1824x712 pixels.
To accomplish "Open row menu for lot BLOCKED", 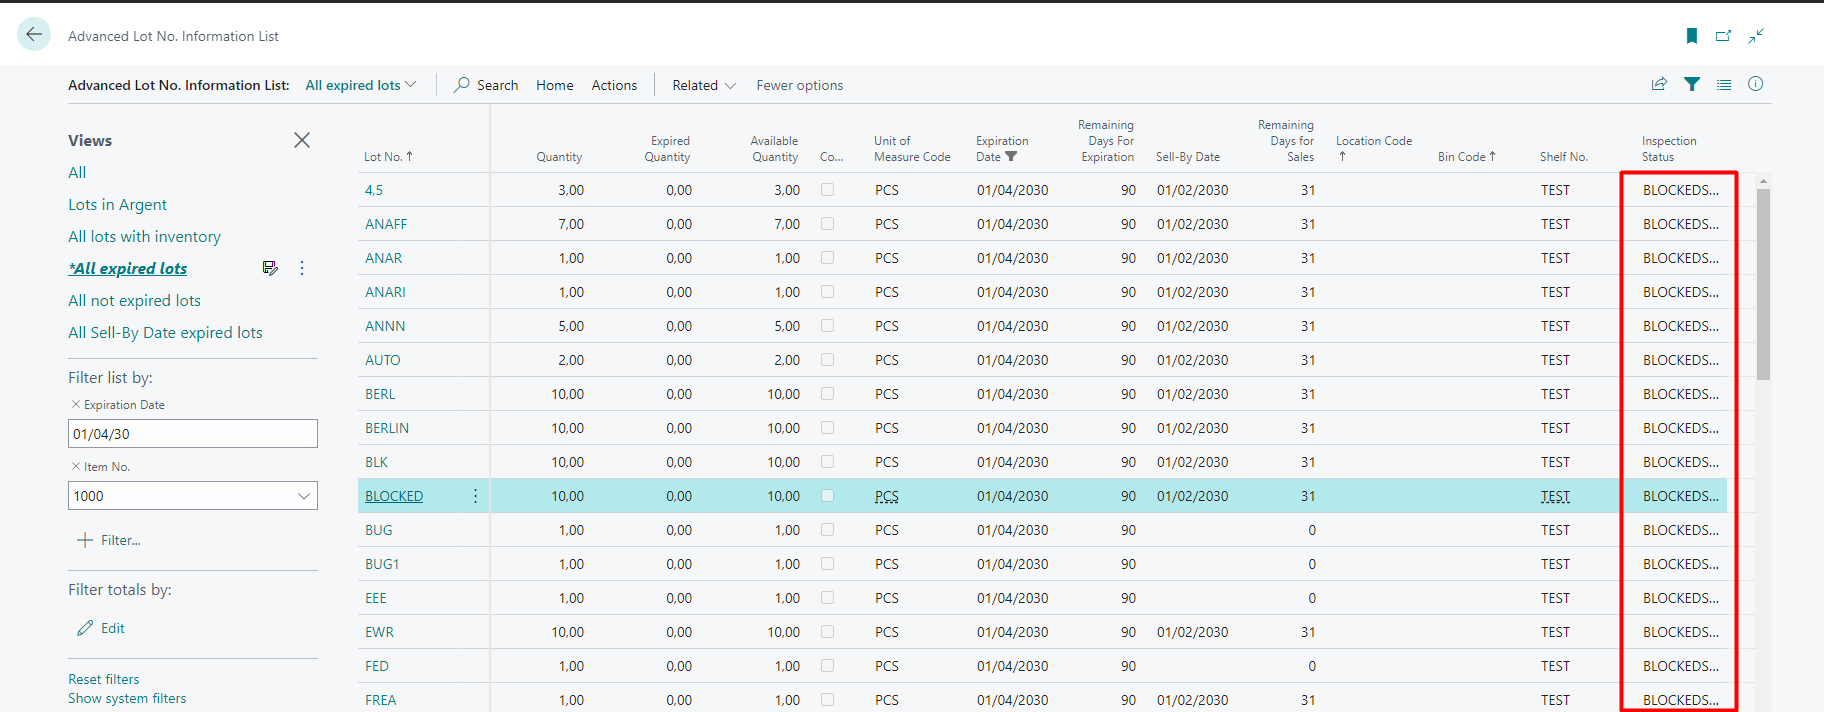I will (475, 496).
